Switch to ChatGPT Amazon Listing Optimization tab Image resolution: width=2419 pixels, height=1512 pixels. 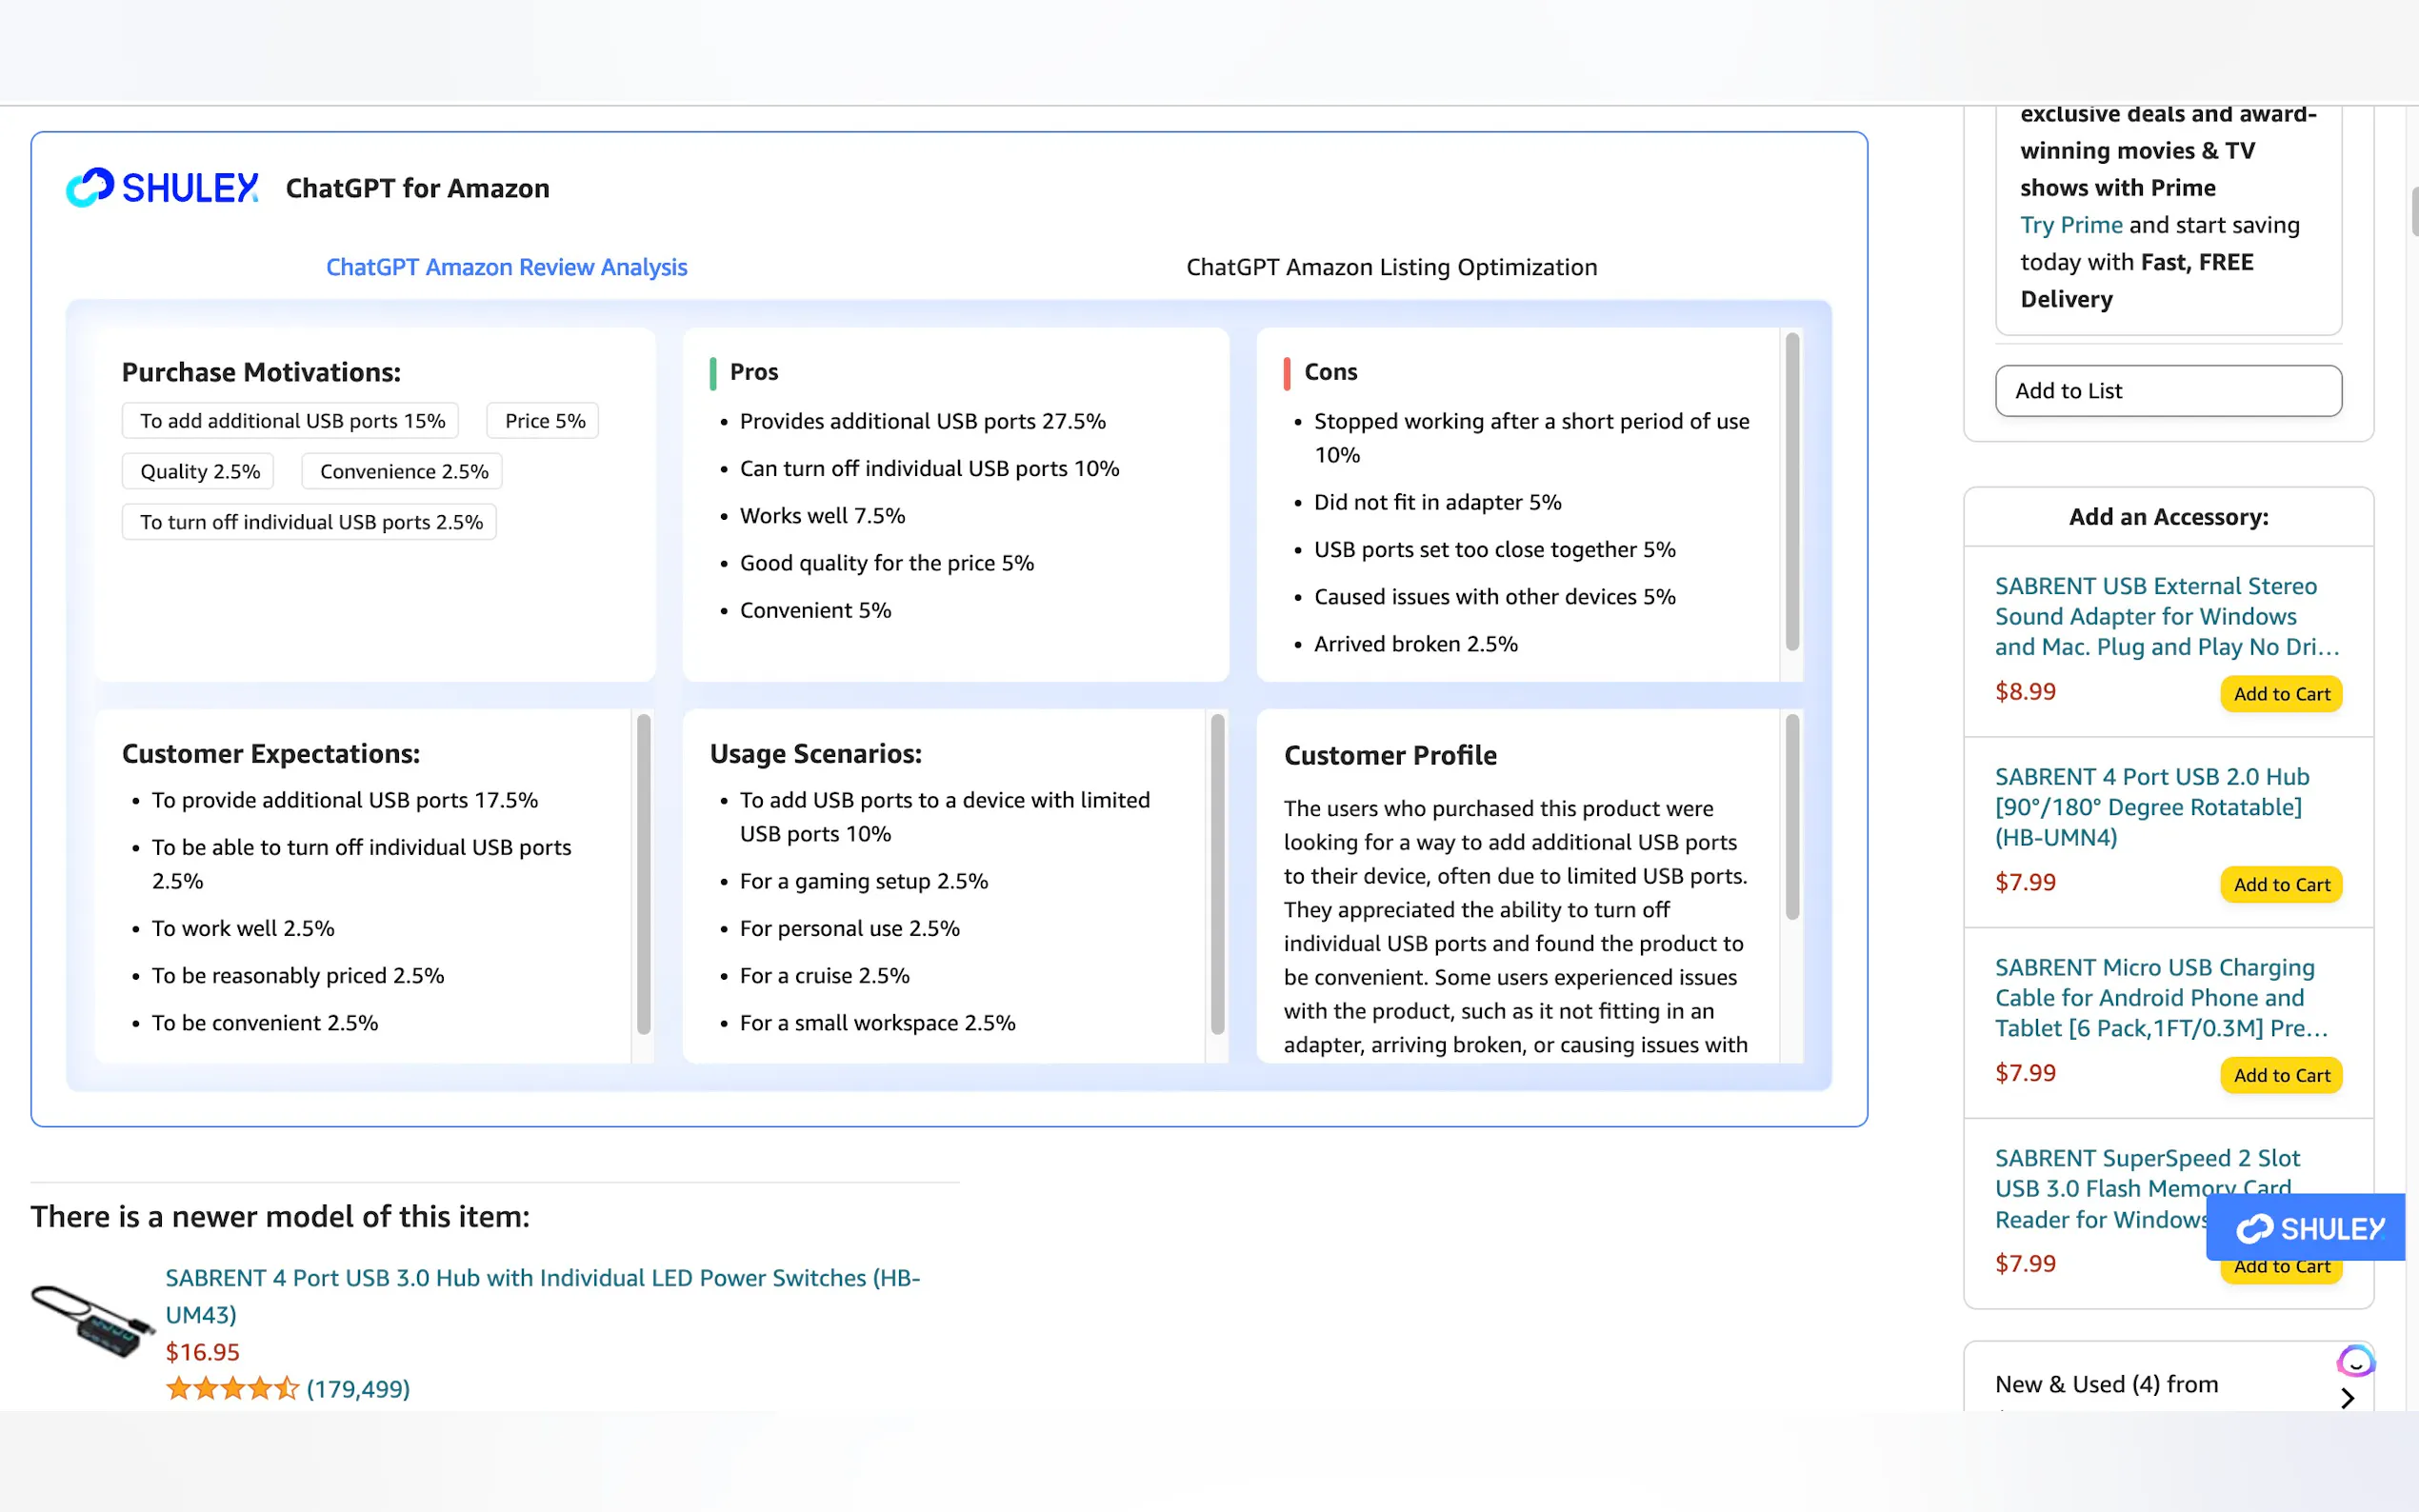pos(1391,267)
